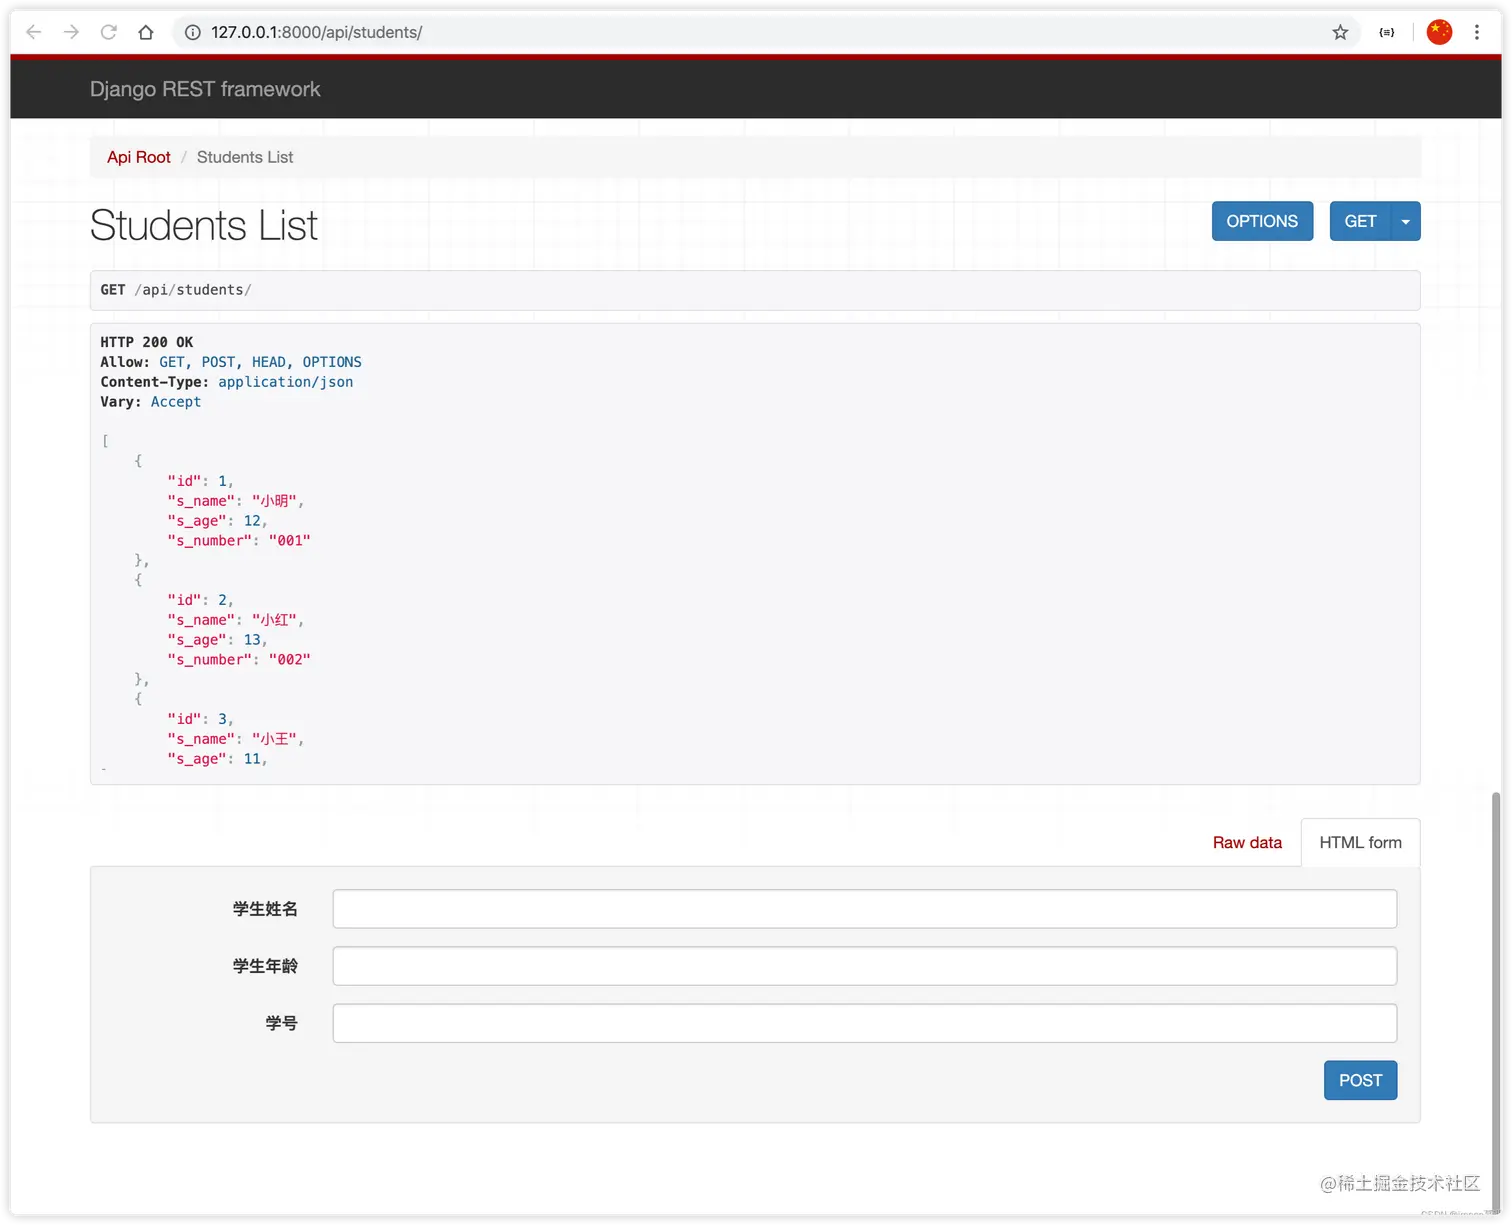This screenshot has height=1225, width=1512.
Task: Click Students List breadcrumb text
Action: tap(245, 157)
